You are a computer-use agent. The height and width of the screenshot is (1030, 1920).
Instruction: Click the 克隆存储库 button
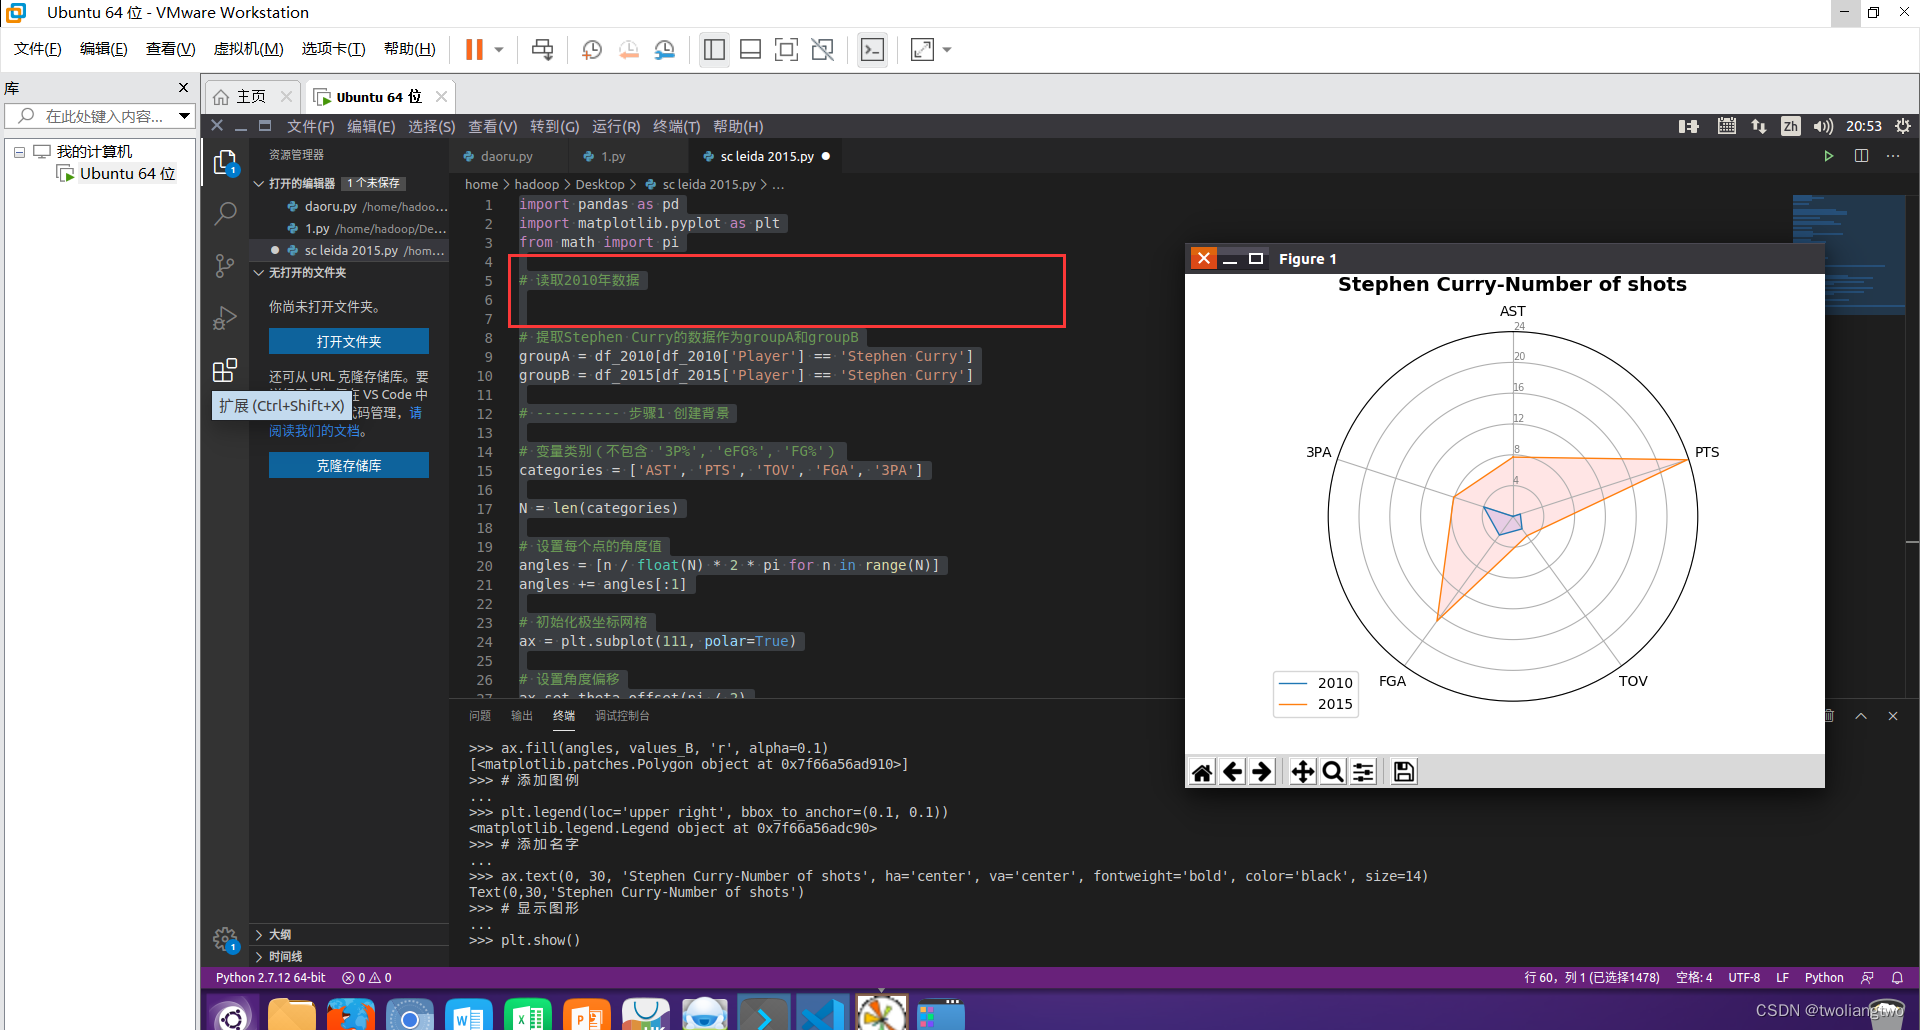349,465
